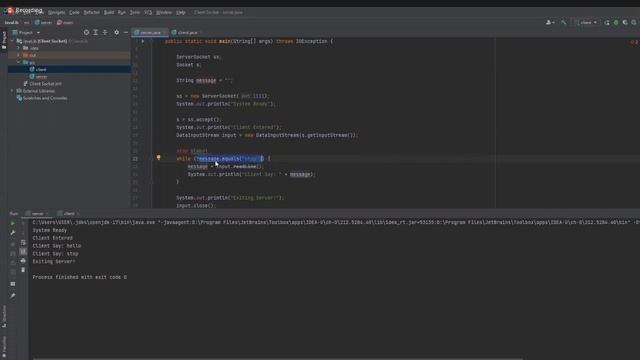Viewport: 640px width, 360px height.
Task: Click the print icon in Run console toolbar
Action: pos(23,260)
